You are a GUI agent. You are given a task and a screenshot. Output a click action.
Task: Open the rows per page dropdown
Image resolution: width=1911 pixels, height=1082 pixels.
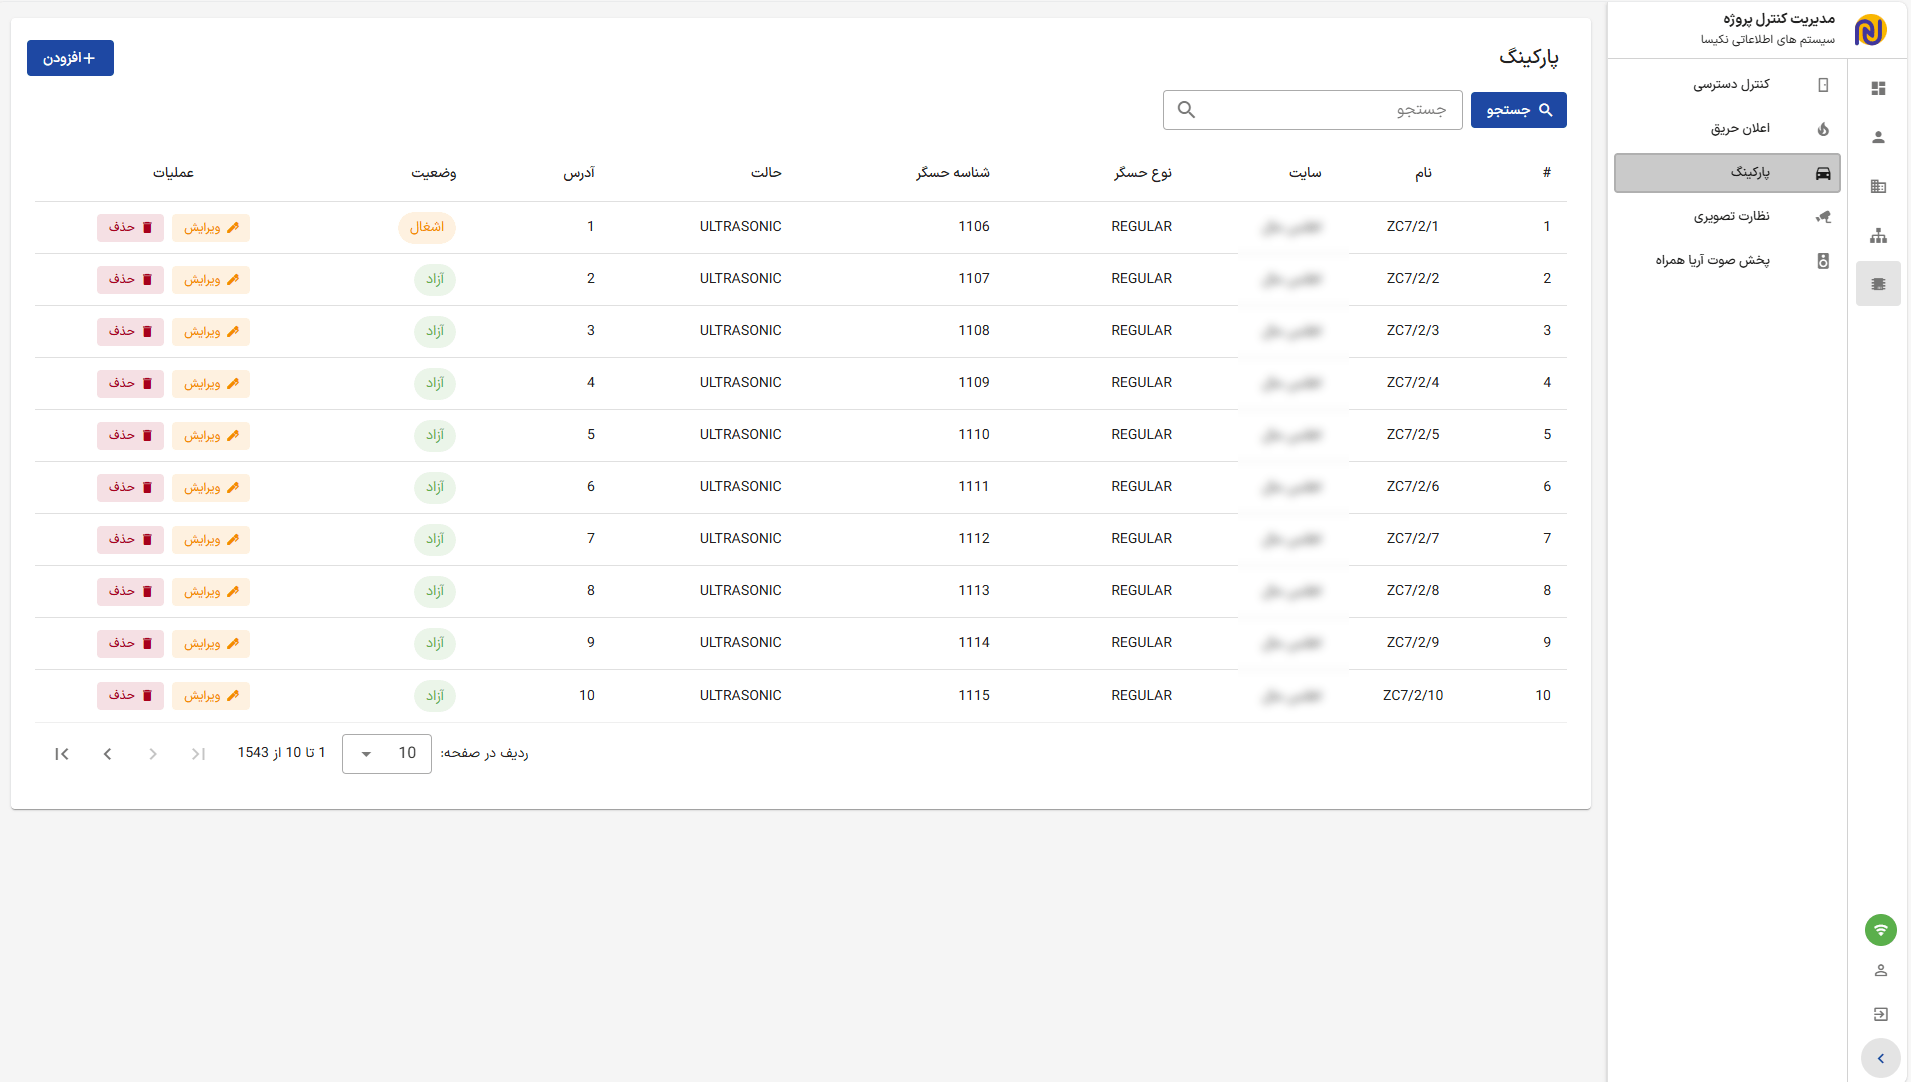pyautogui.click(x=386, y=753)
